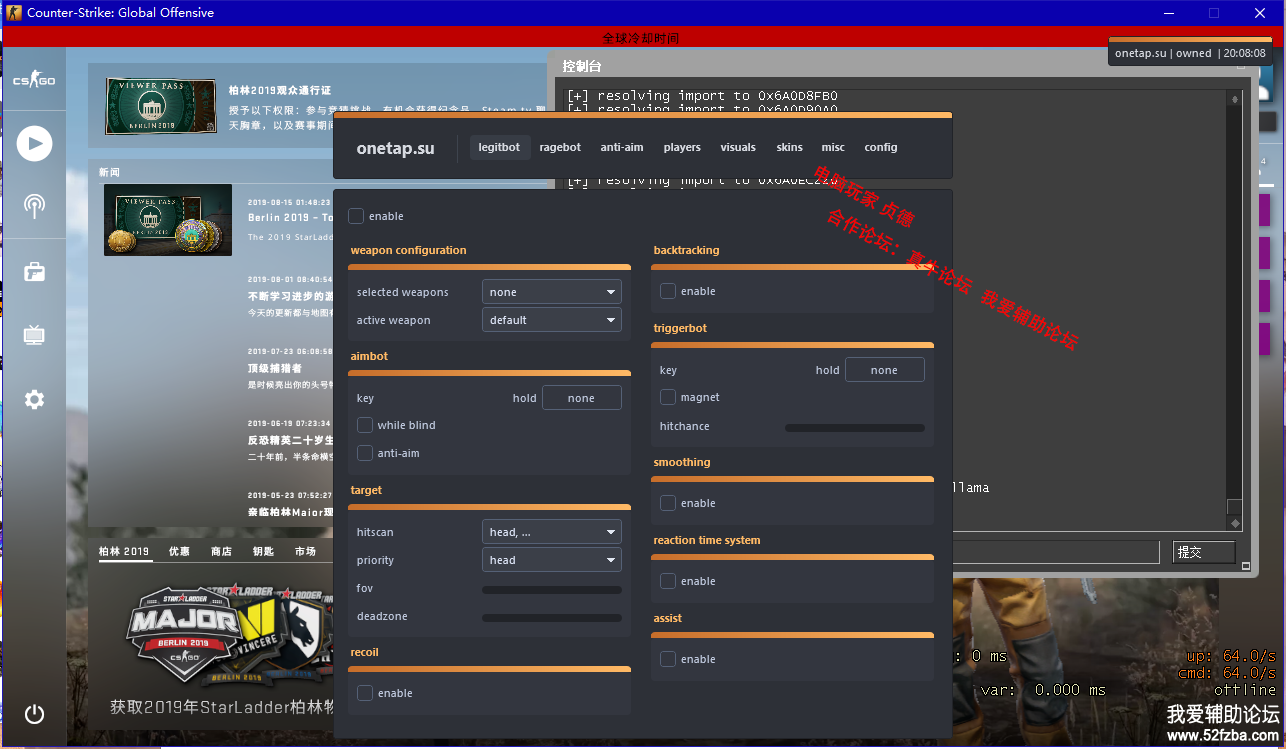Open the players tab
Screen dimensions: 1286x749
click(682, 147)
